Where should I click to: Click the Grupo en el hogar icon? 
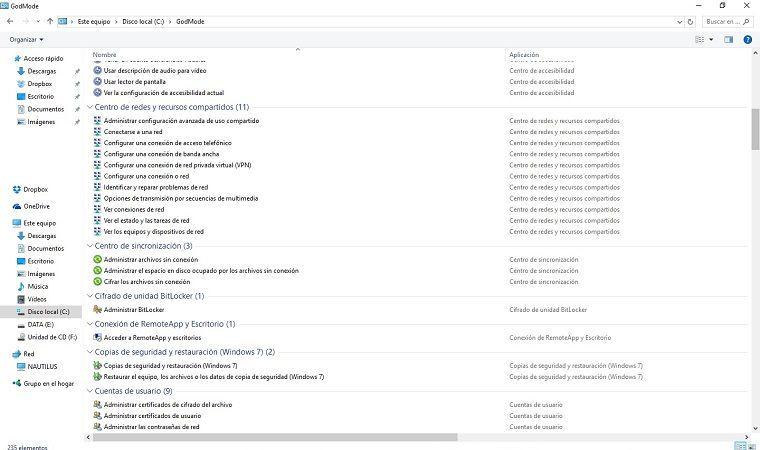(x=17, y=383)
